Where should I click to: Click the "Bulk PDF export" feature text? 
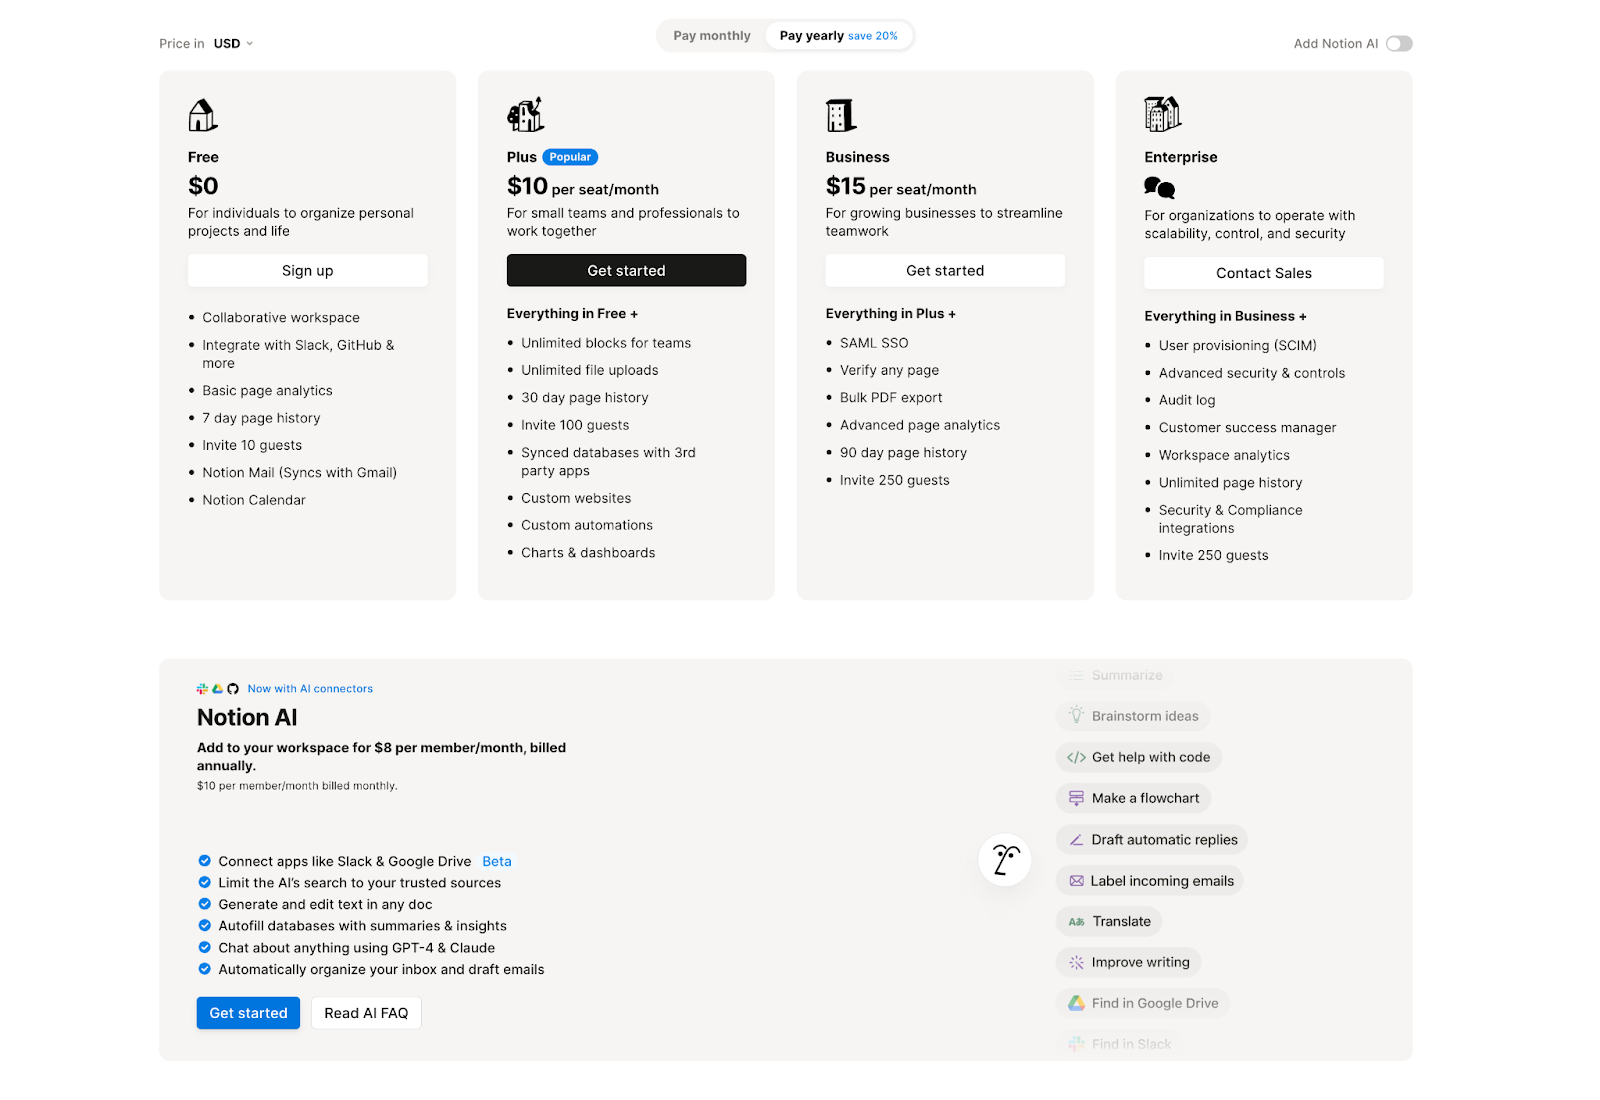click(x=891, y=398)
